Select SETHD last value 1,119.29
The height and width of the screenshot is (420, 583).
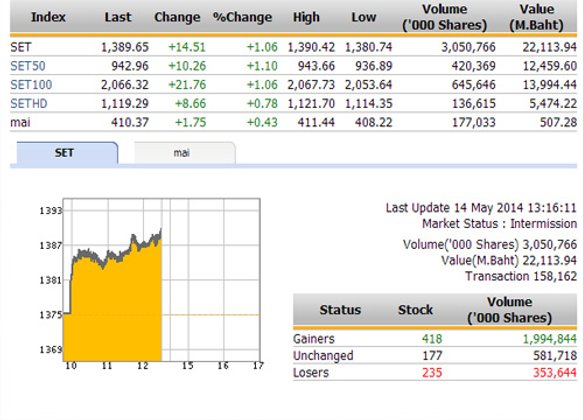(125, 103)
